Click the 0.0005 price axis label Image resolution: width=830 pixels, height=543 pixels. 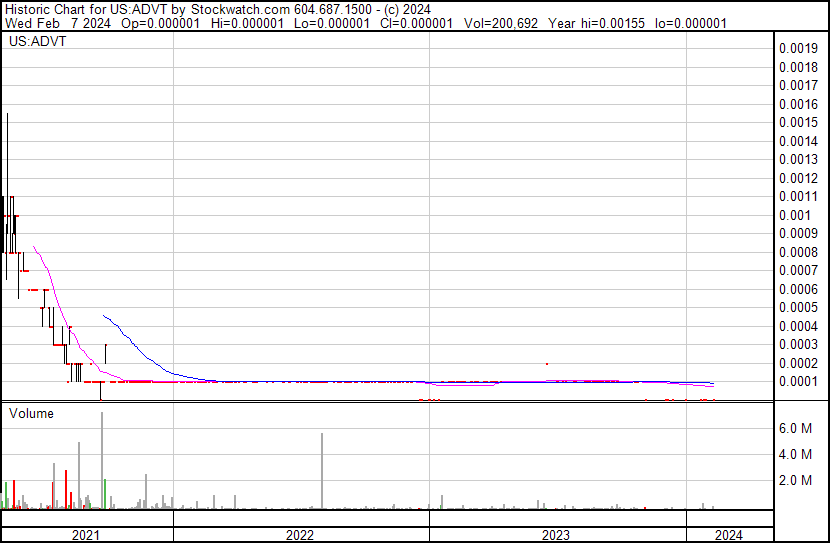pos(797,307)
